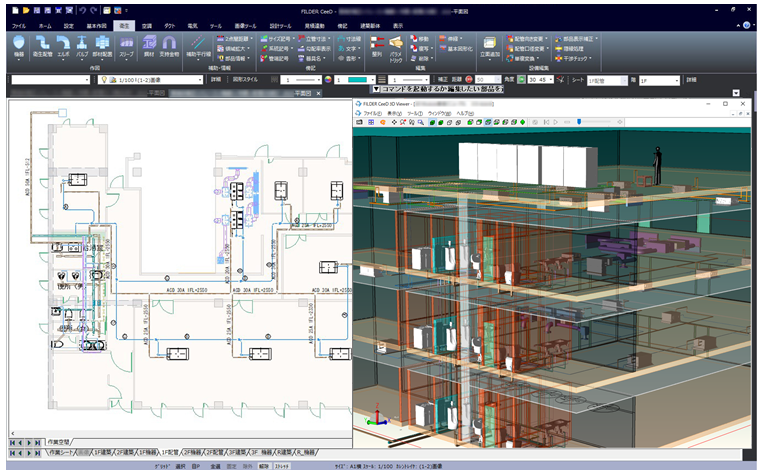Click the エルボ elbow tool
The height and width of the screenshot is (472, 760).
click(65, 46)
